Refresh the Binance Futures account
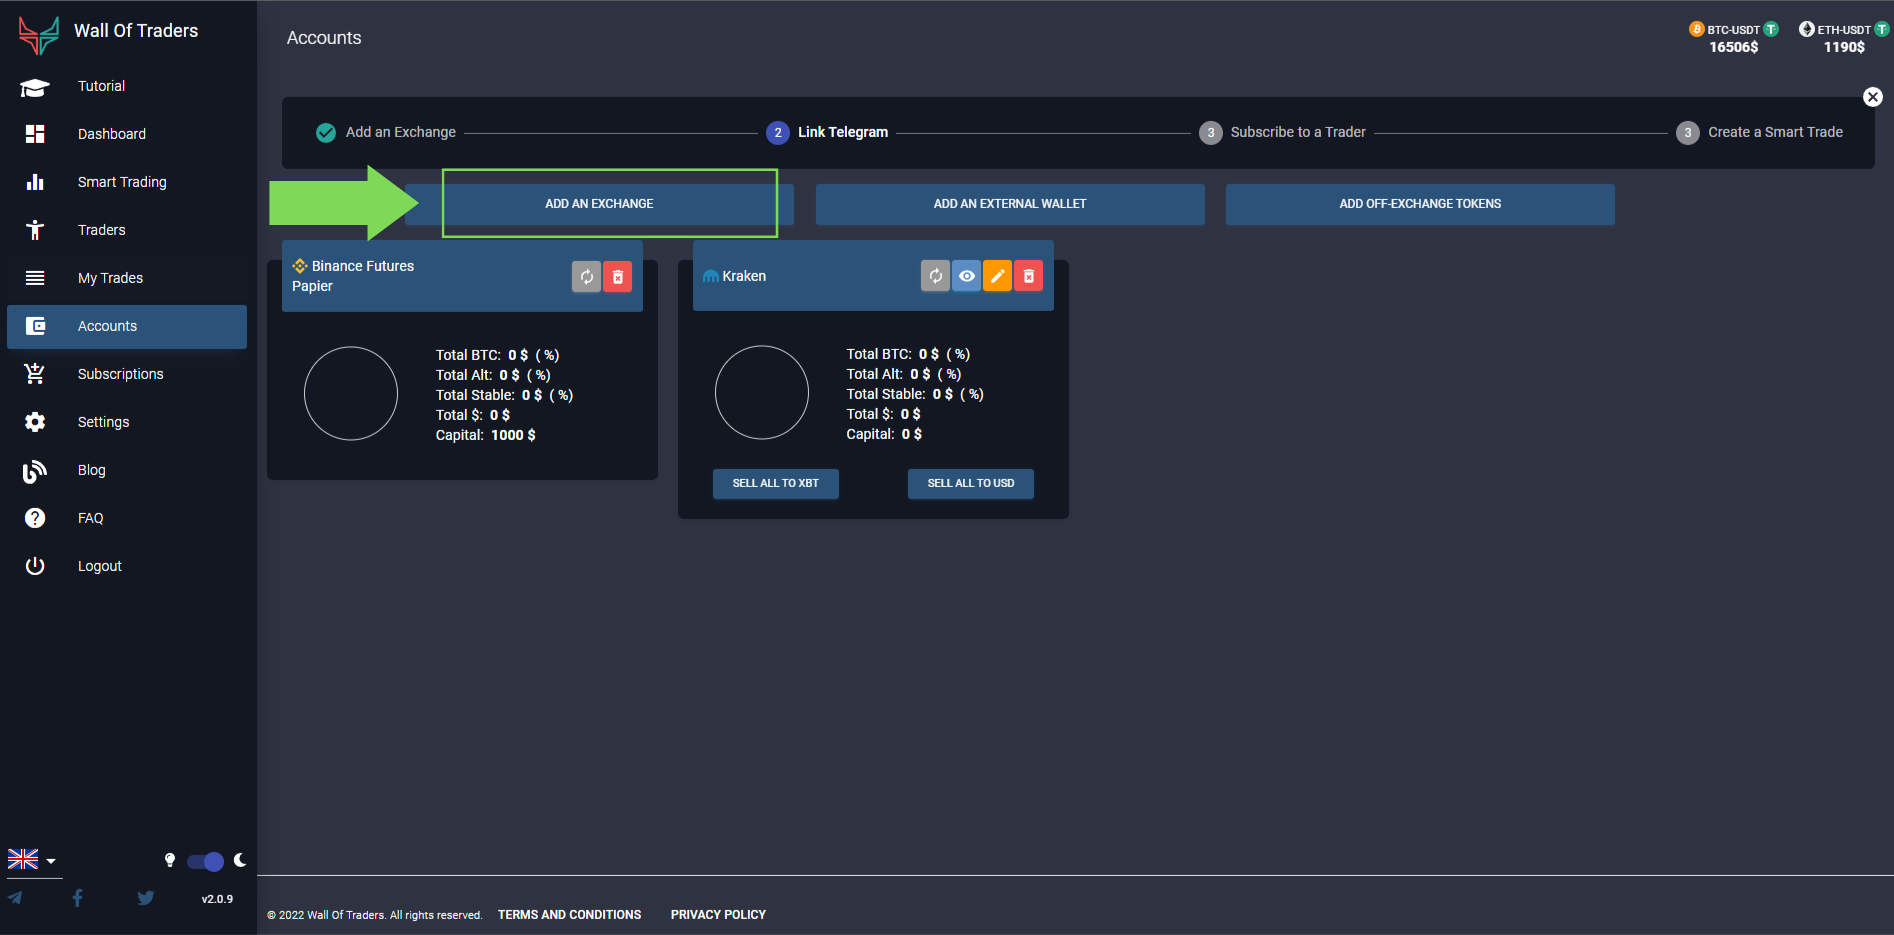 (x=587, y=277)
